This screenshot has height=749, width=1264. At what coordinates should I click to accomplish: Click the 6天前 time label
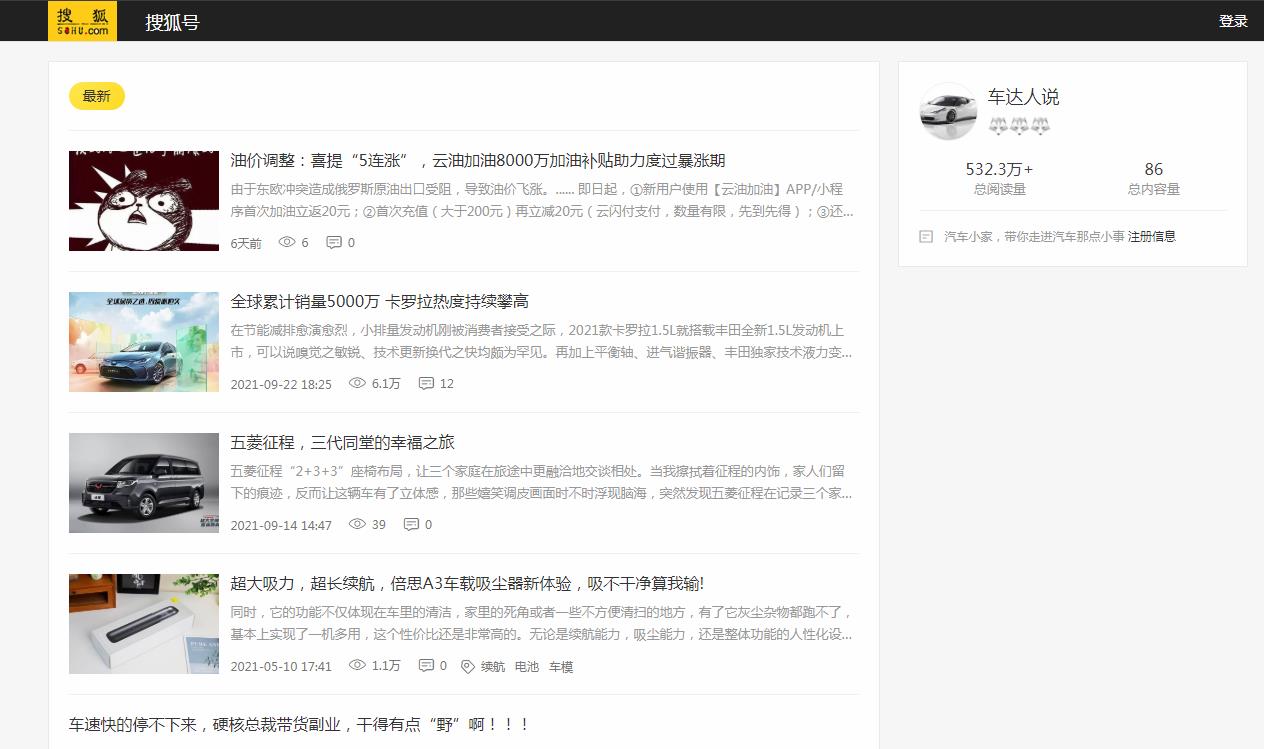(246, 243)
